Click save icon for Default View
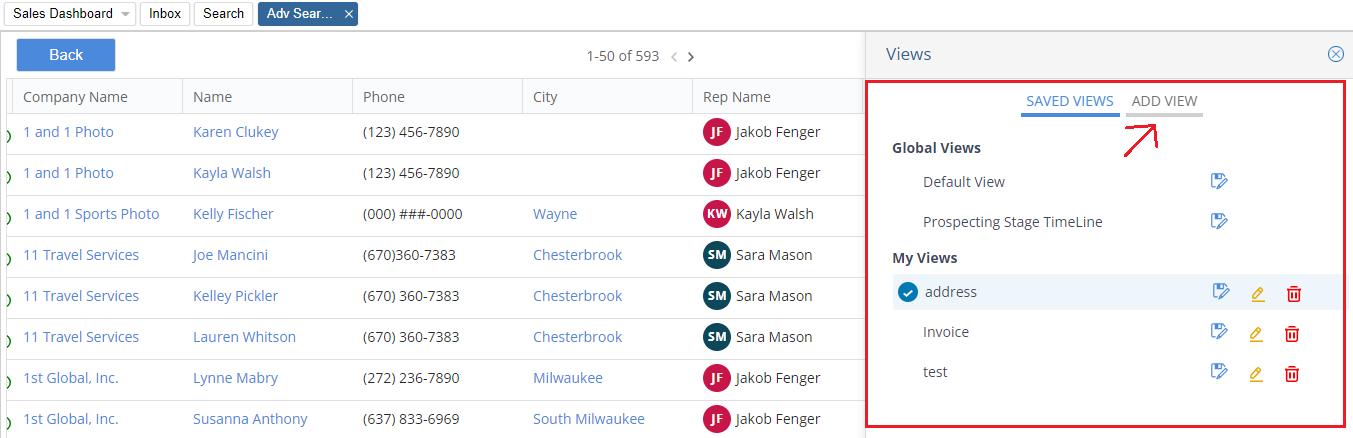Viewport: 1353px width, 438px height. tap(1218, 181)
